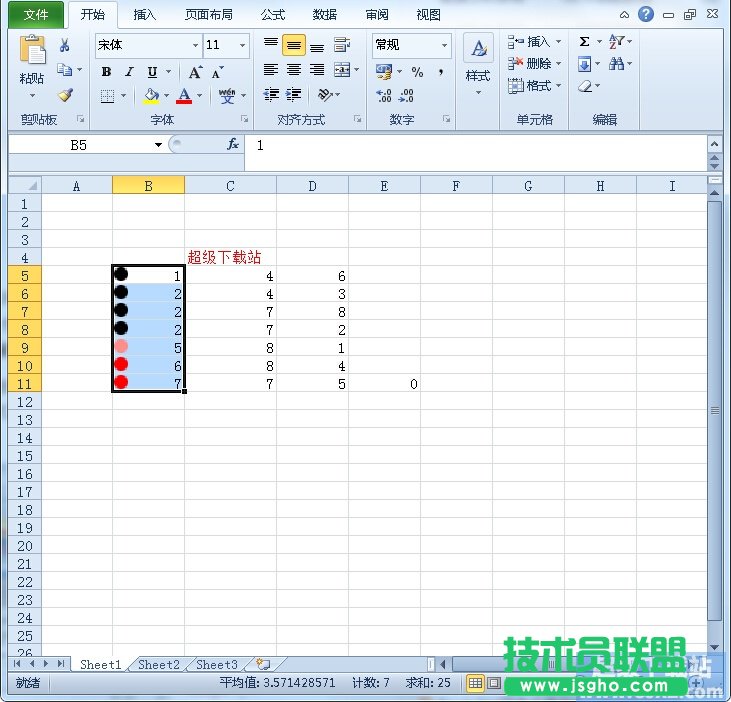Toggle bold formatting
Screen dimensions: 731x702
106,72
